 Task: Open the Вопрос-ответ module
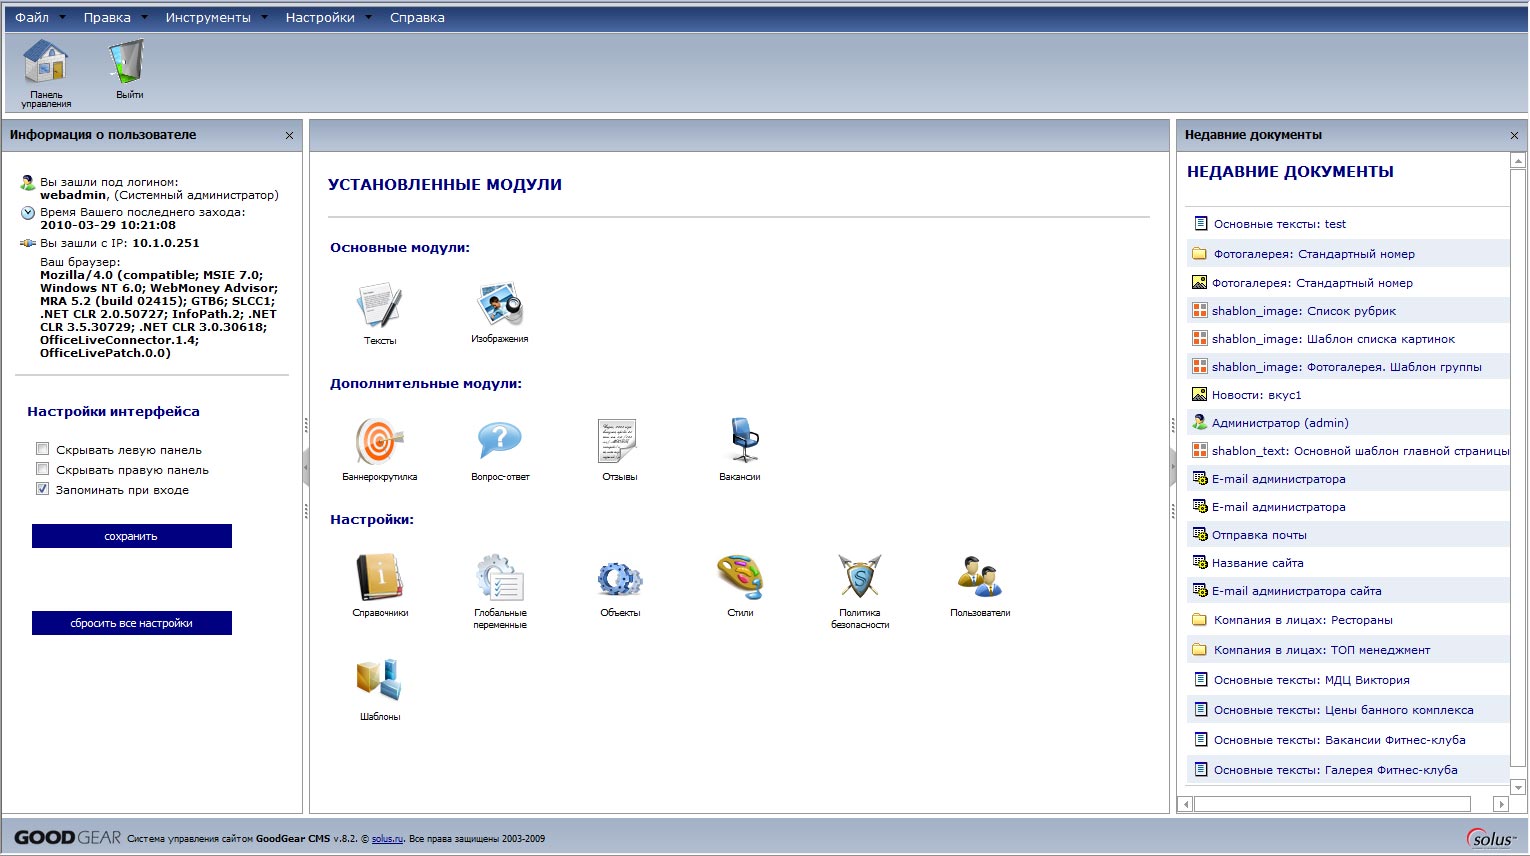point(500,449)
